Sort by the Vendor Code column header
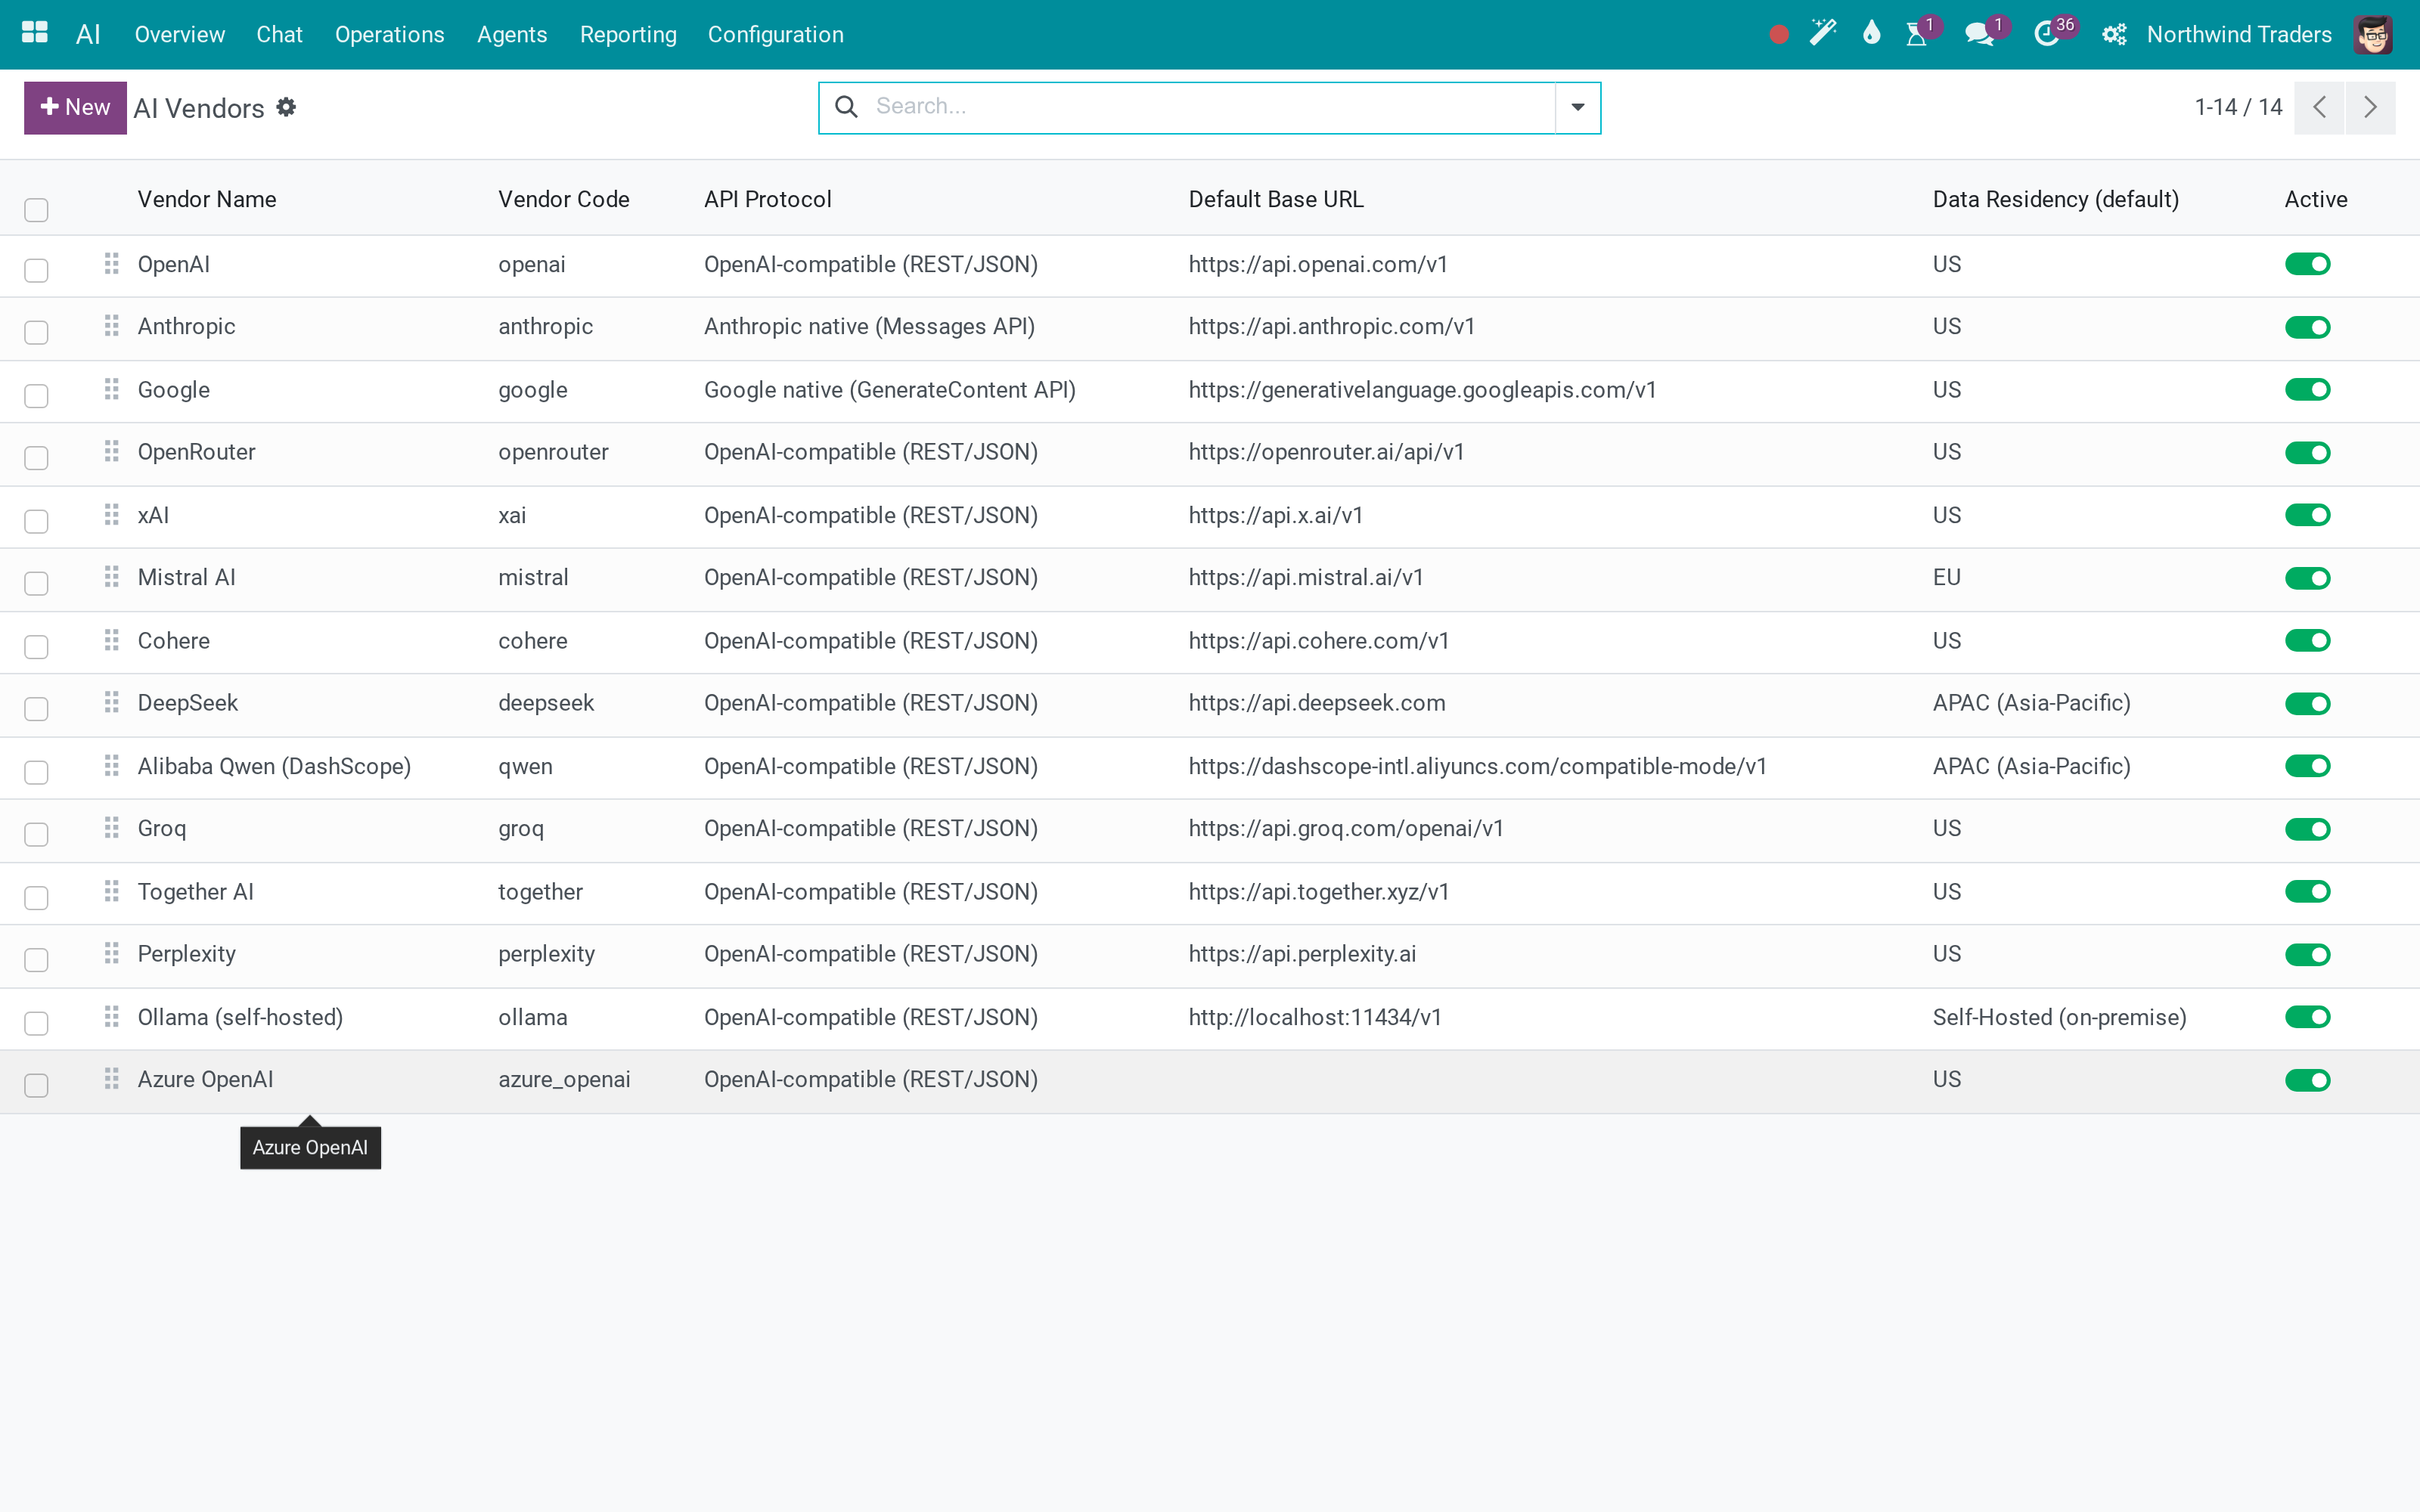2420x1512 pixels. pyautogui.click(x=564, y=199)
